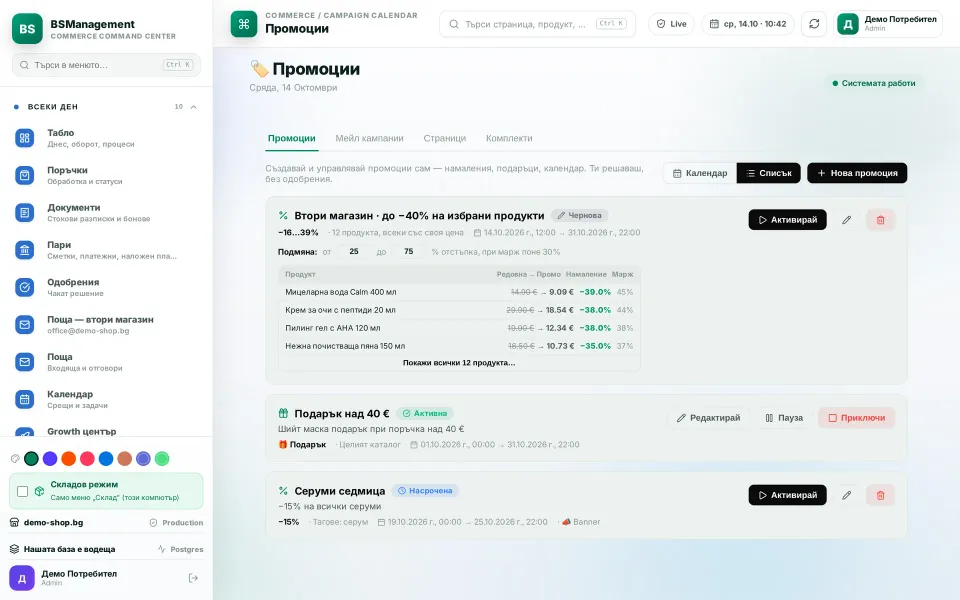Select the dark green theme color
Screen dimensions: 960x600
coord(31,459)
